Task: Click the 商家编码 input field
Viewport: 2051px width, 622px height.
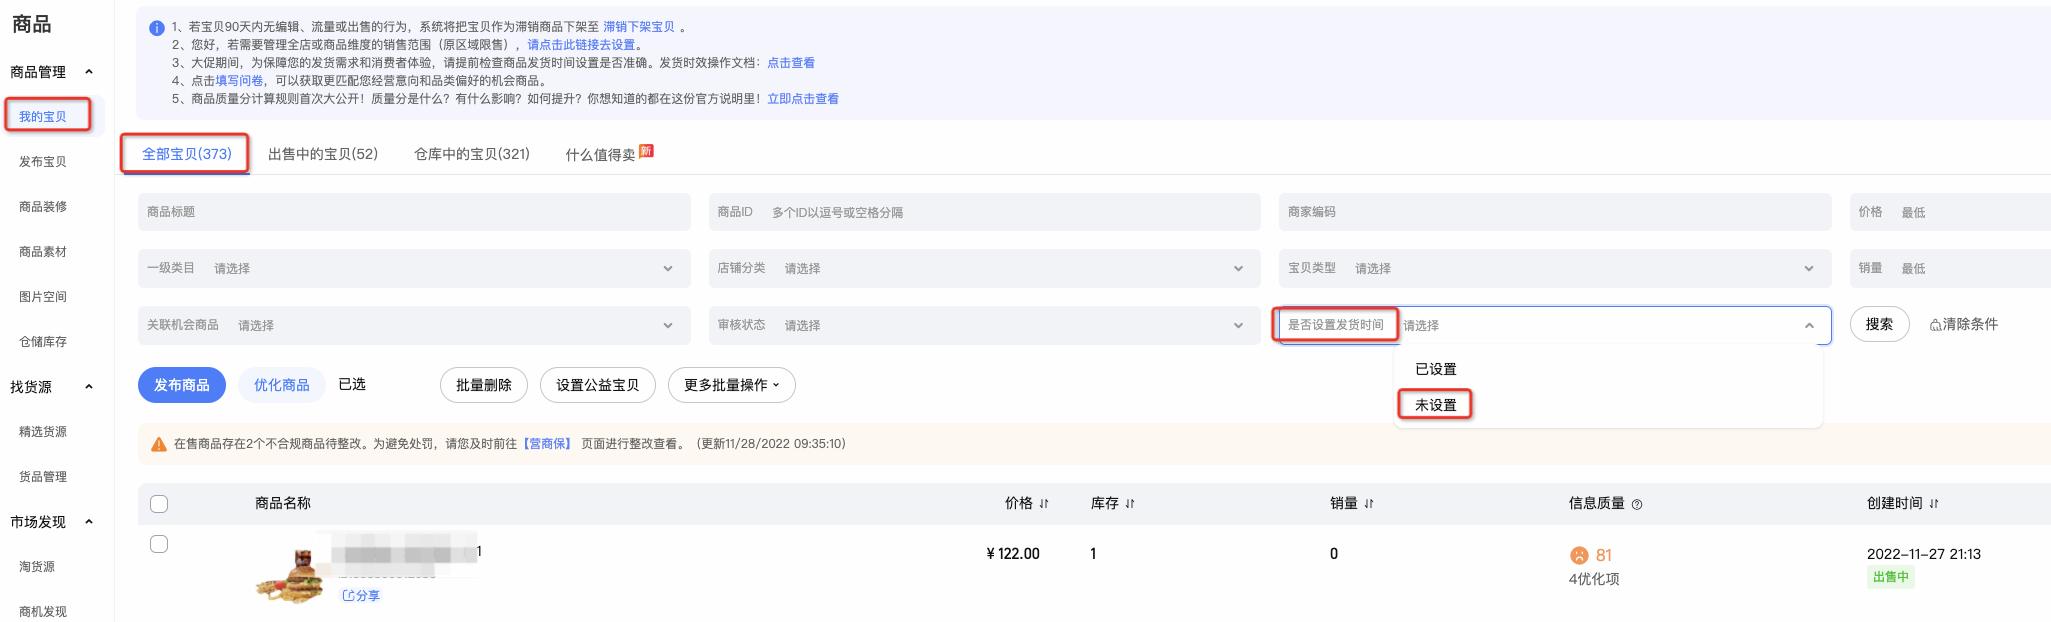Action: click(1555, 212)
